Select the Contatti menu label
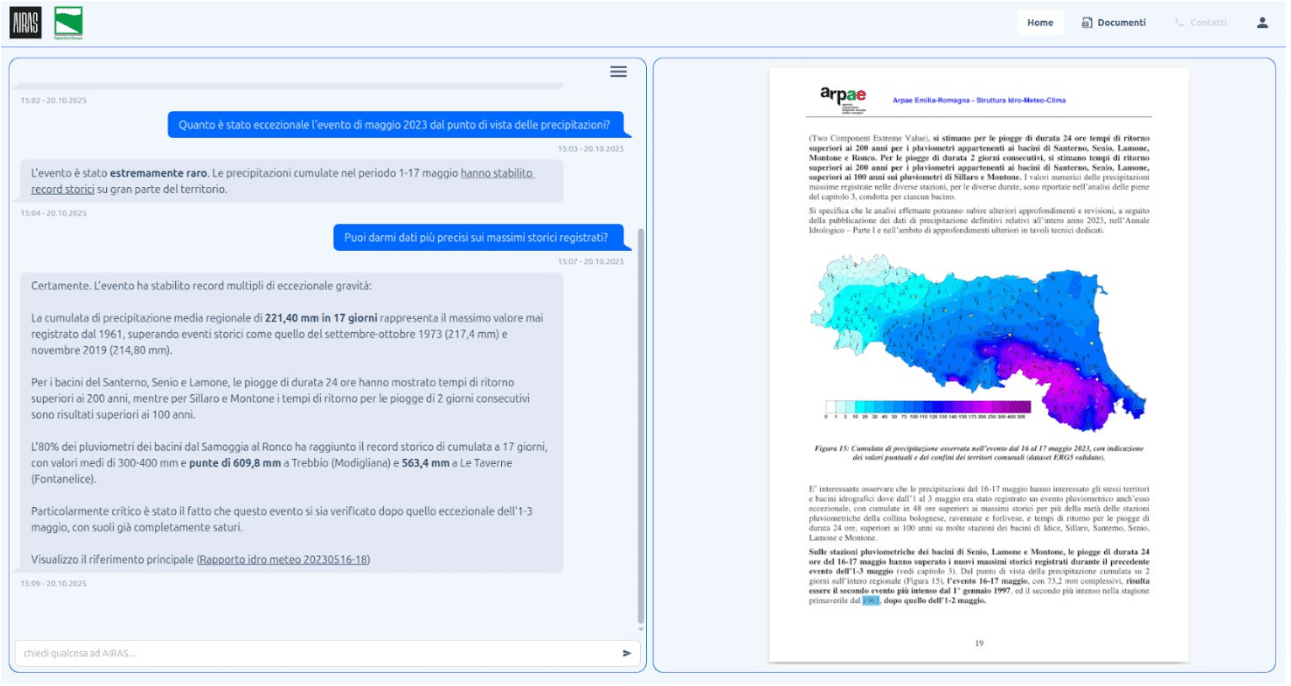 [x=1208, y=22]
